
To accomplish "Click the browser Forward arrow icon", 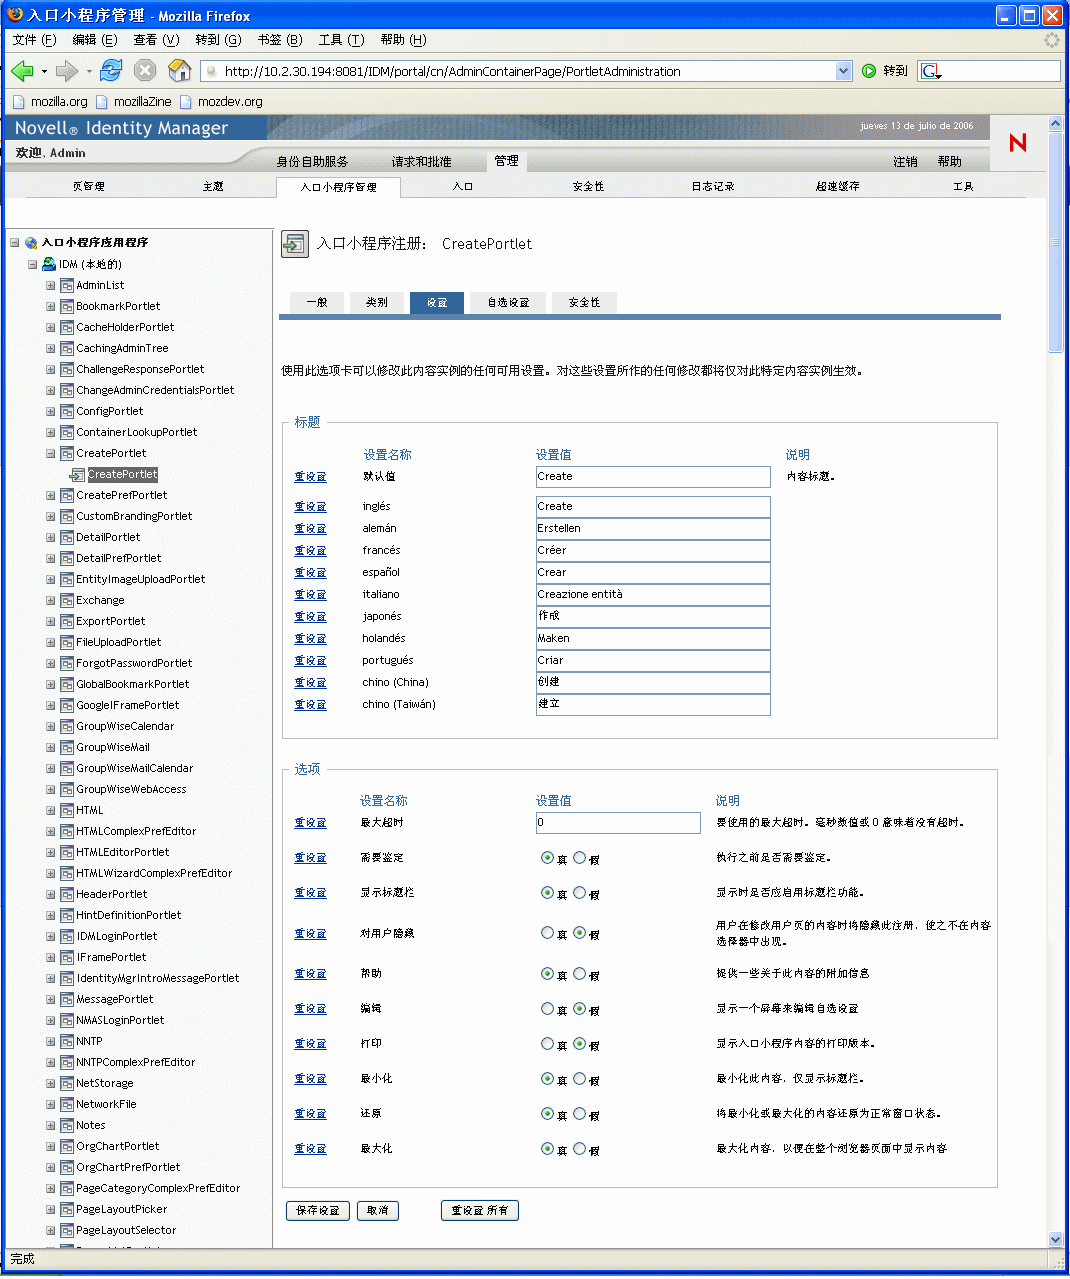I will tap(66, 71).
